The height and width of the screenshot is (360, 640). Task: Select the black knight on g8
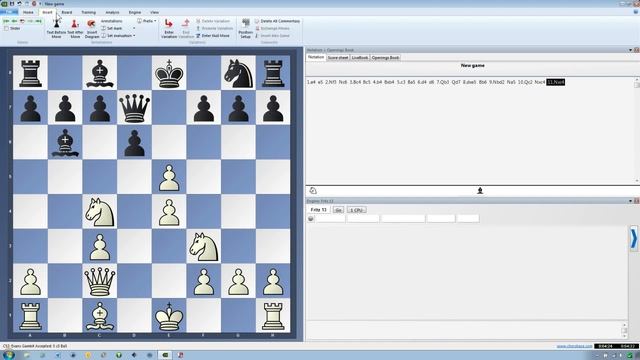click(238, 73)
